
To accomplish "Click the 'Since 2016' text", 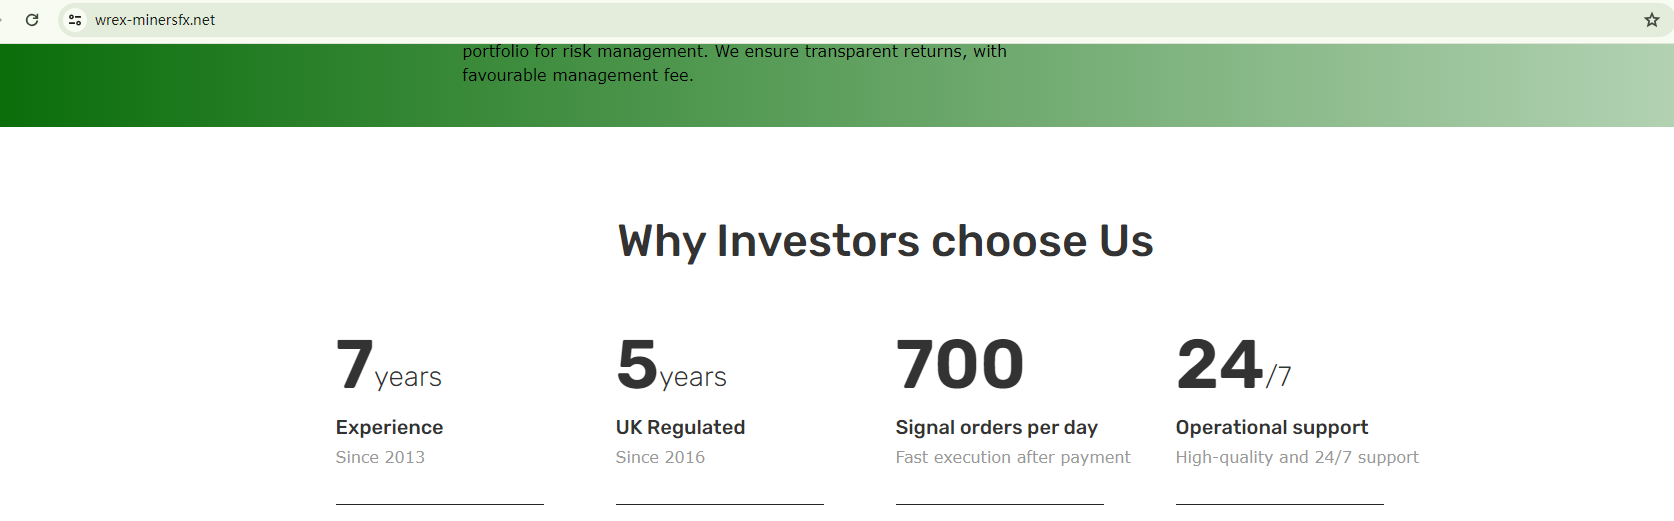I will point(660,457).
